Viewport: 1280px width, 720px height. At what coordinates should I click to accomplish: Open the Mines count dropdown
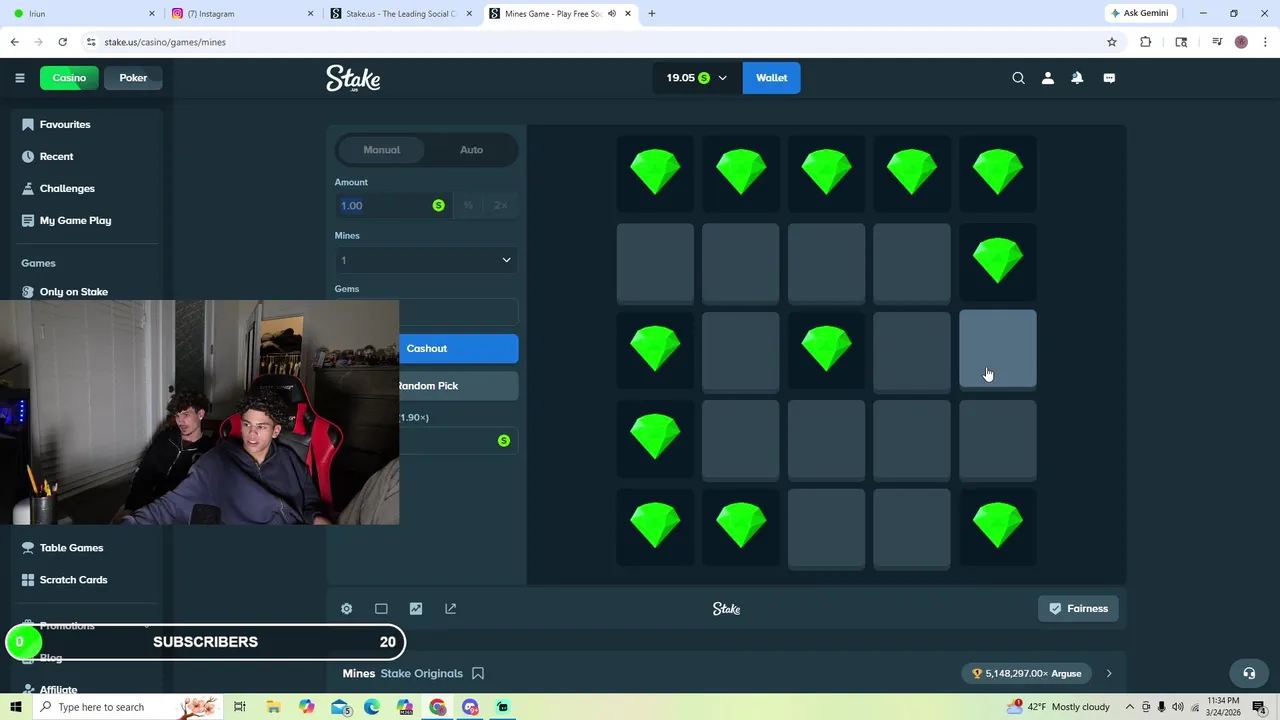pos(426,260)
